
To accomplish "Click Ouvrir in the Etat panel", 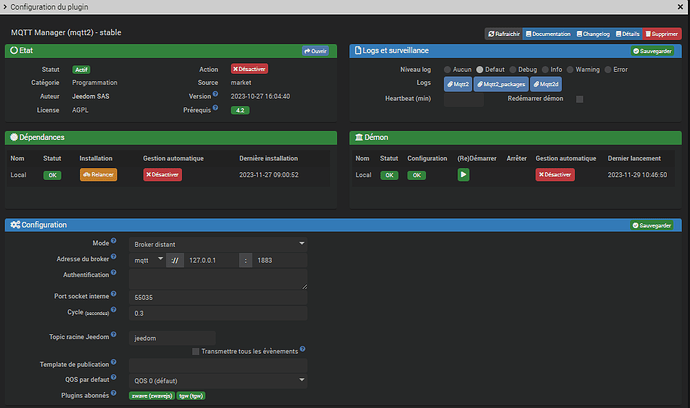I will [x=315, y=51].
